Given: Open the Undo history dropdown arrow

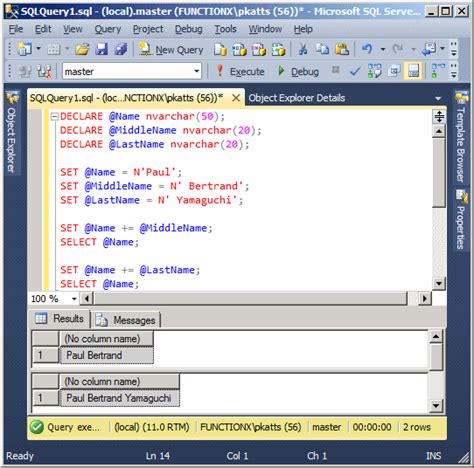Looking at the screenshot, I should point(383,49).
